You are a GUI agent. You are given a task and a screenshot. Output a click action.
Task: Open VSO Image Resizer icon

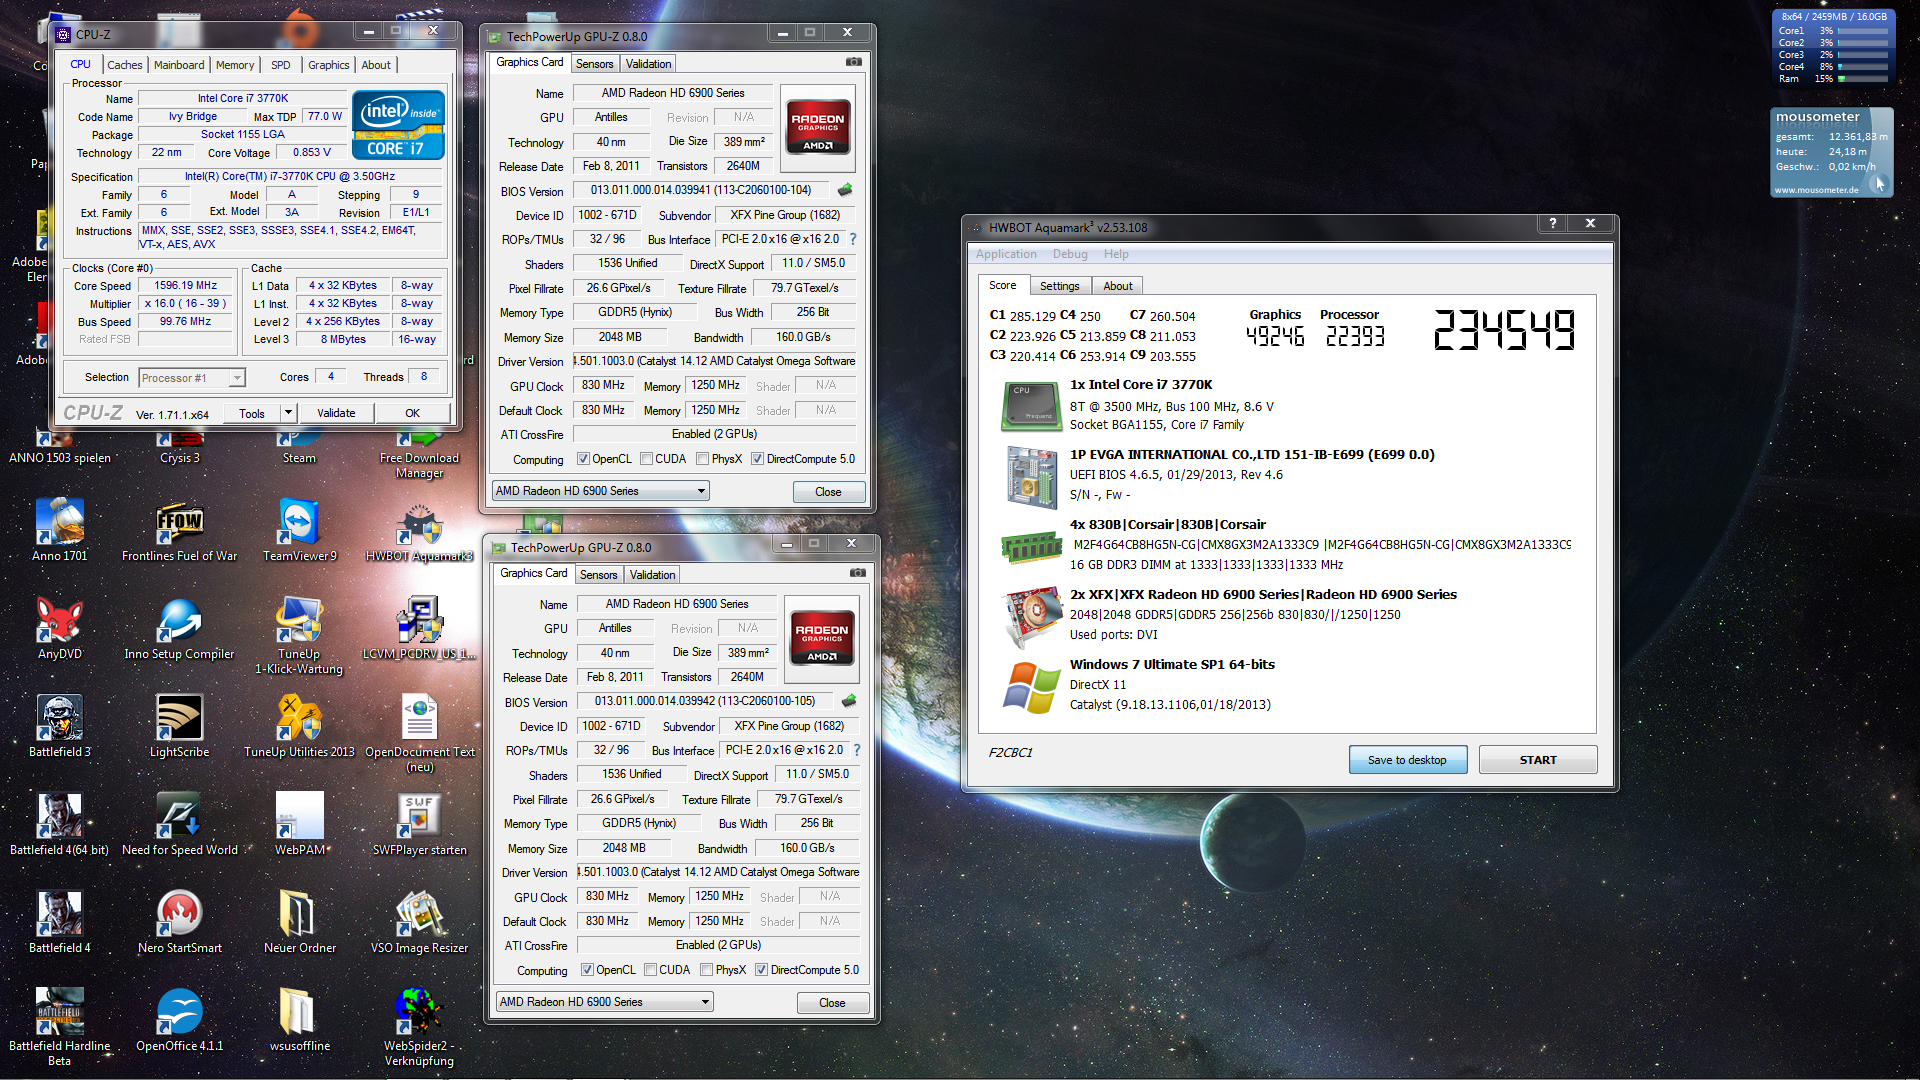[420, 920]
